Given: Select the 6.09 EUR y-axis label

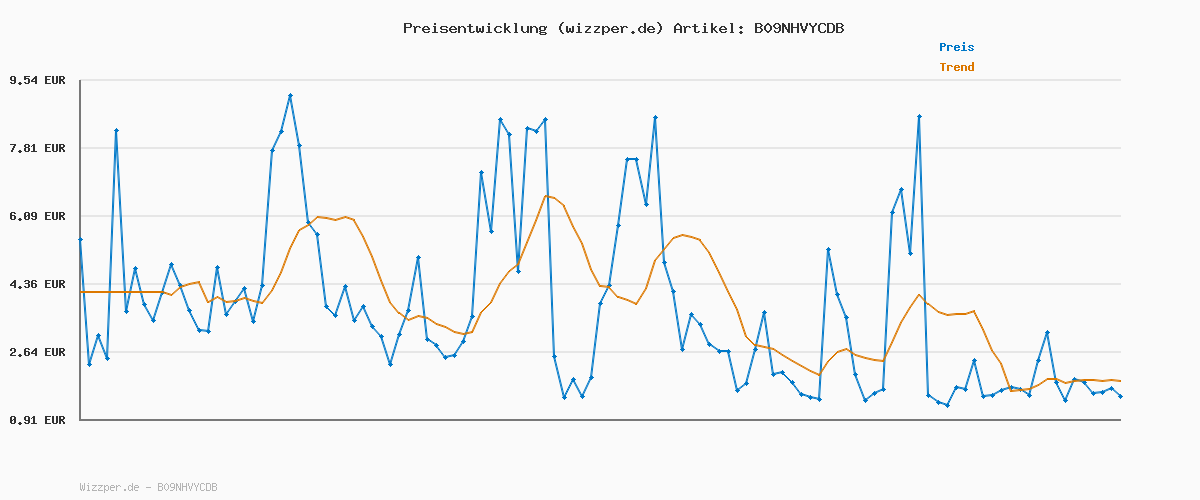Looking at the screenshot, I should point(37,216).
